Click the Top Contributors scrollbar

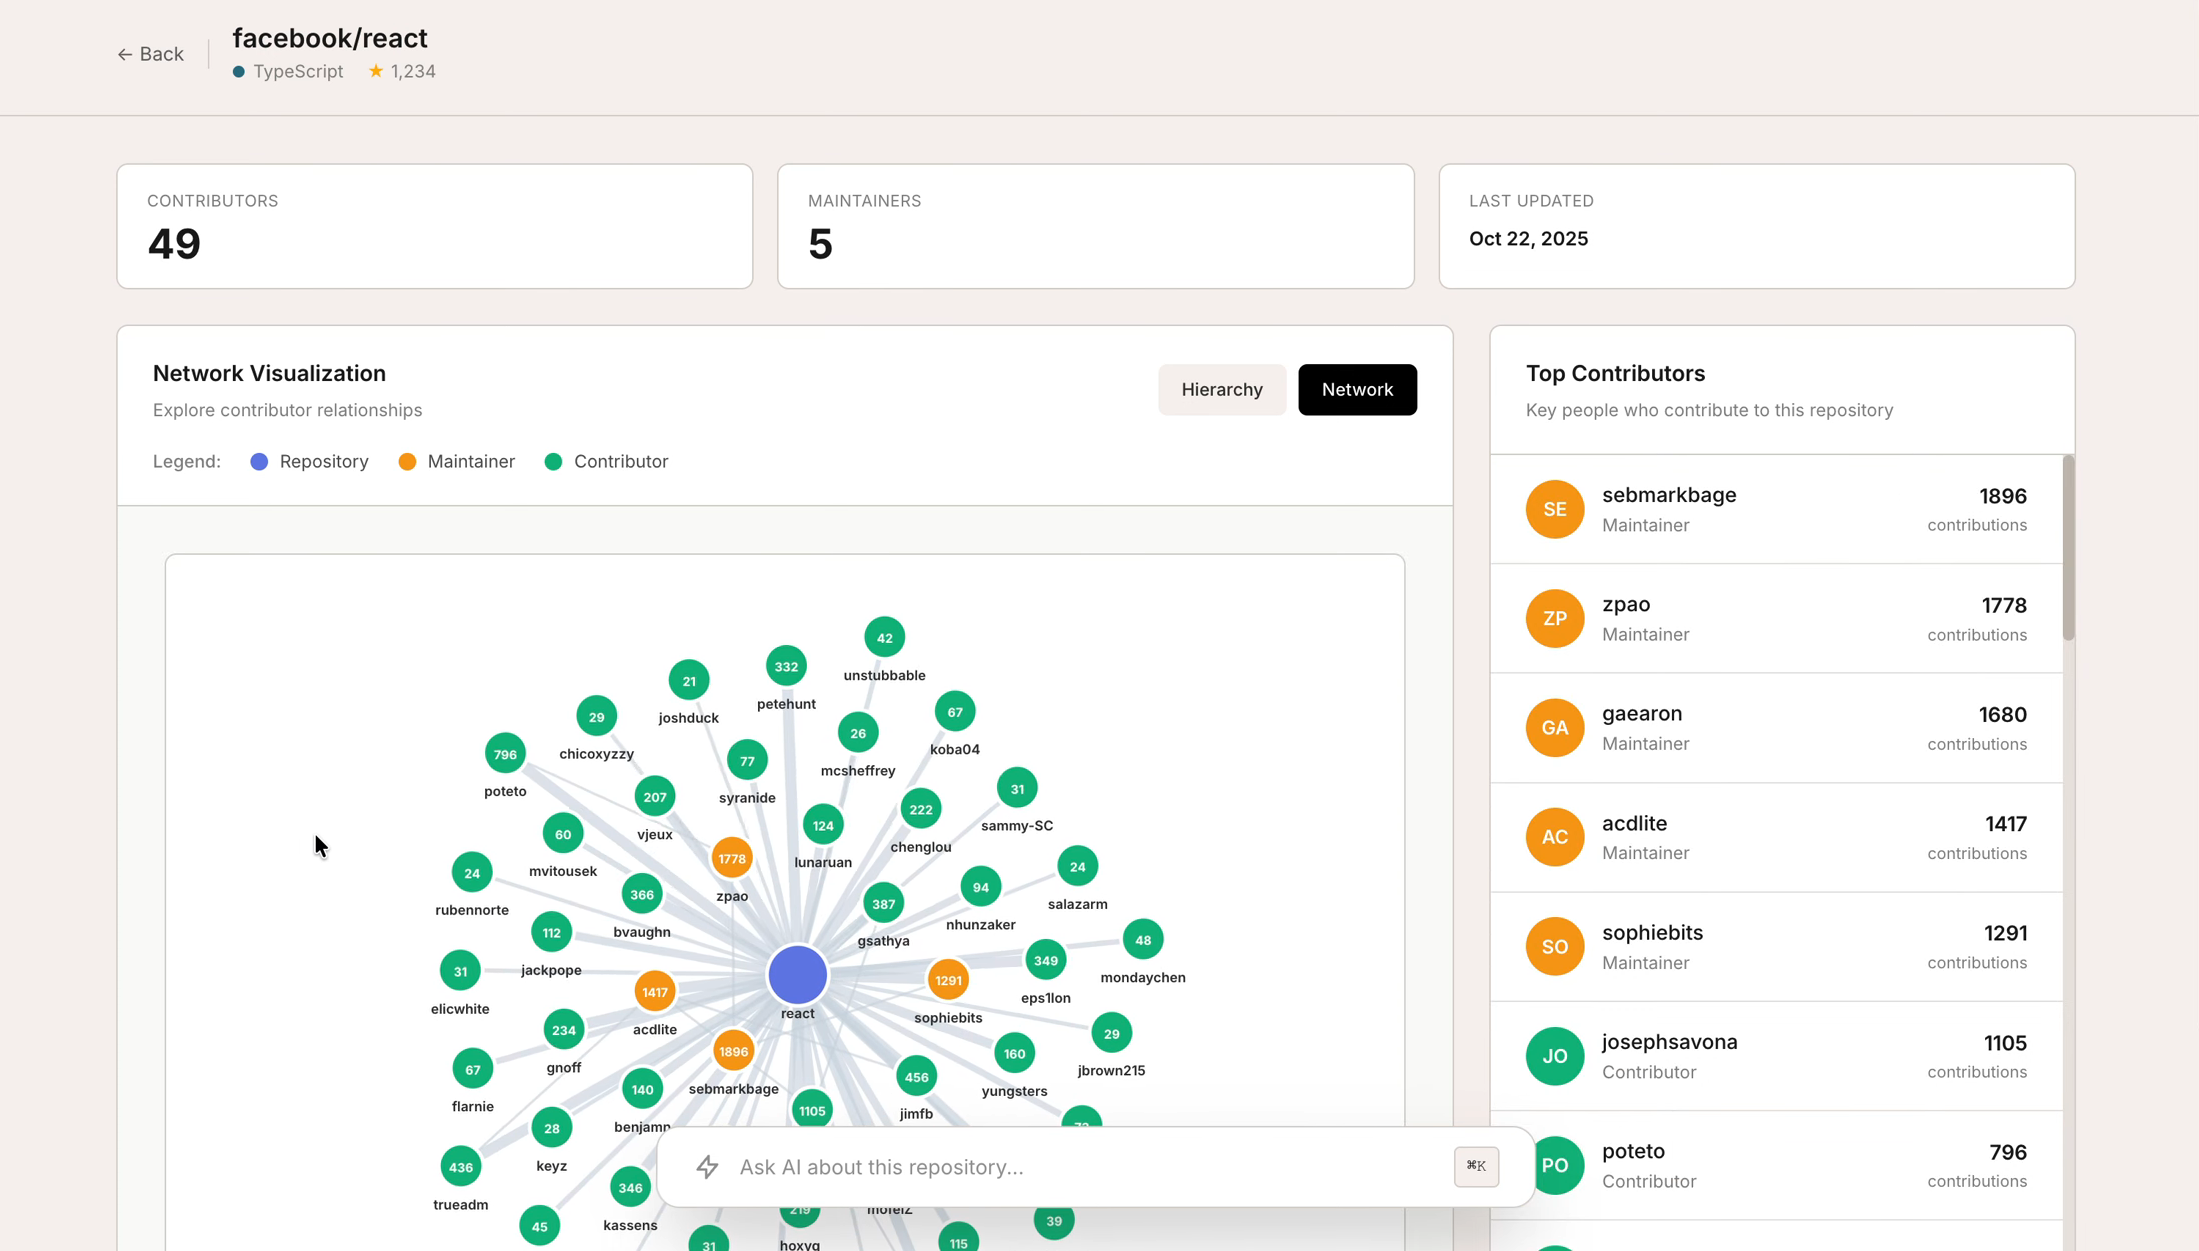(x=2067, y=548)
